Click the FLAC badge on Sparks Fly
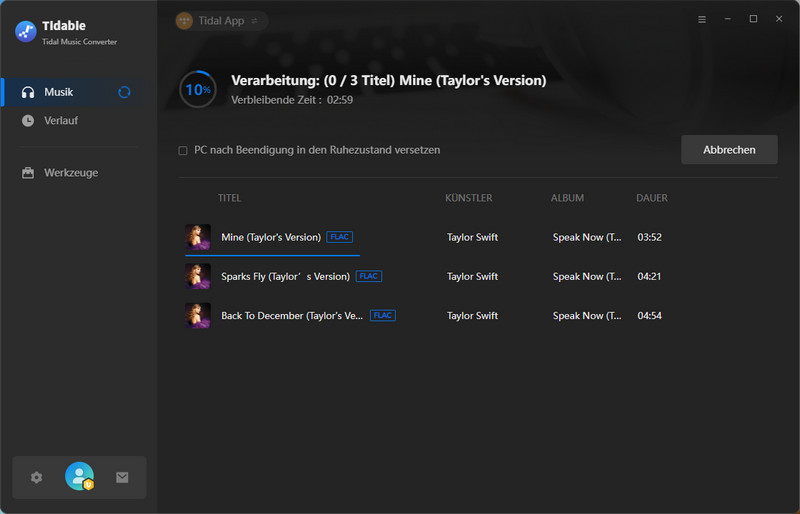This screenshot has height=514, width=800. (369, 276)
